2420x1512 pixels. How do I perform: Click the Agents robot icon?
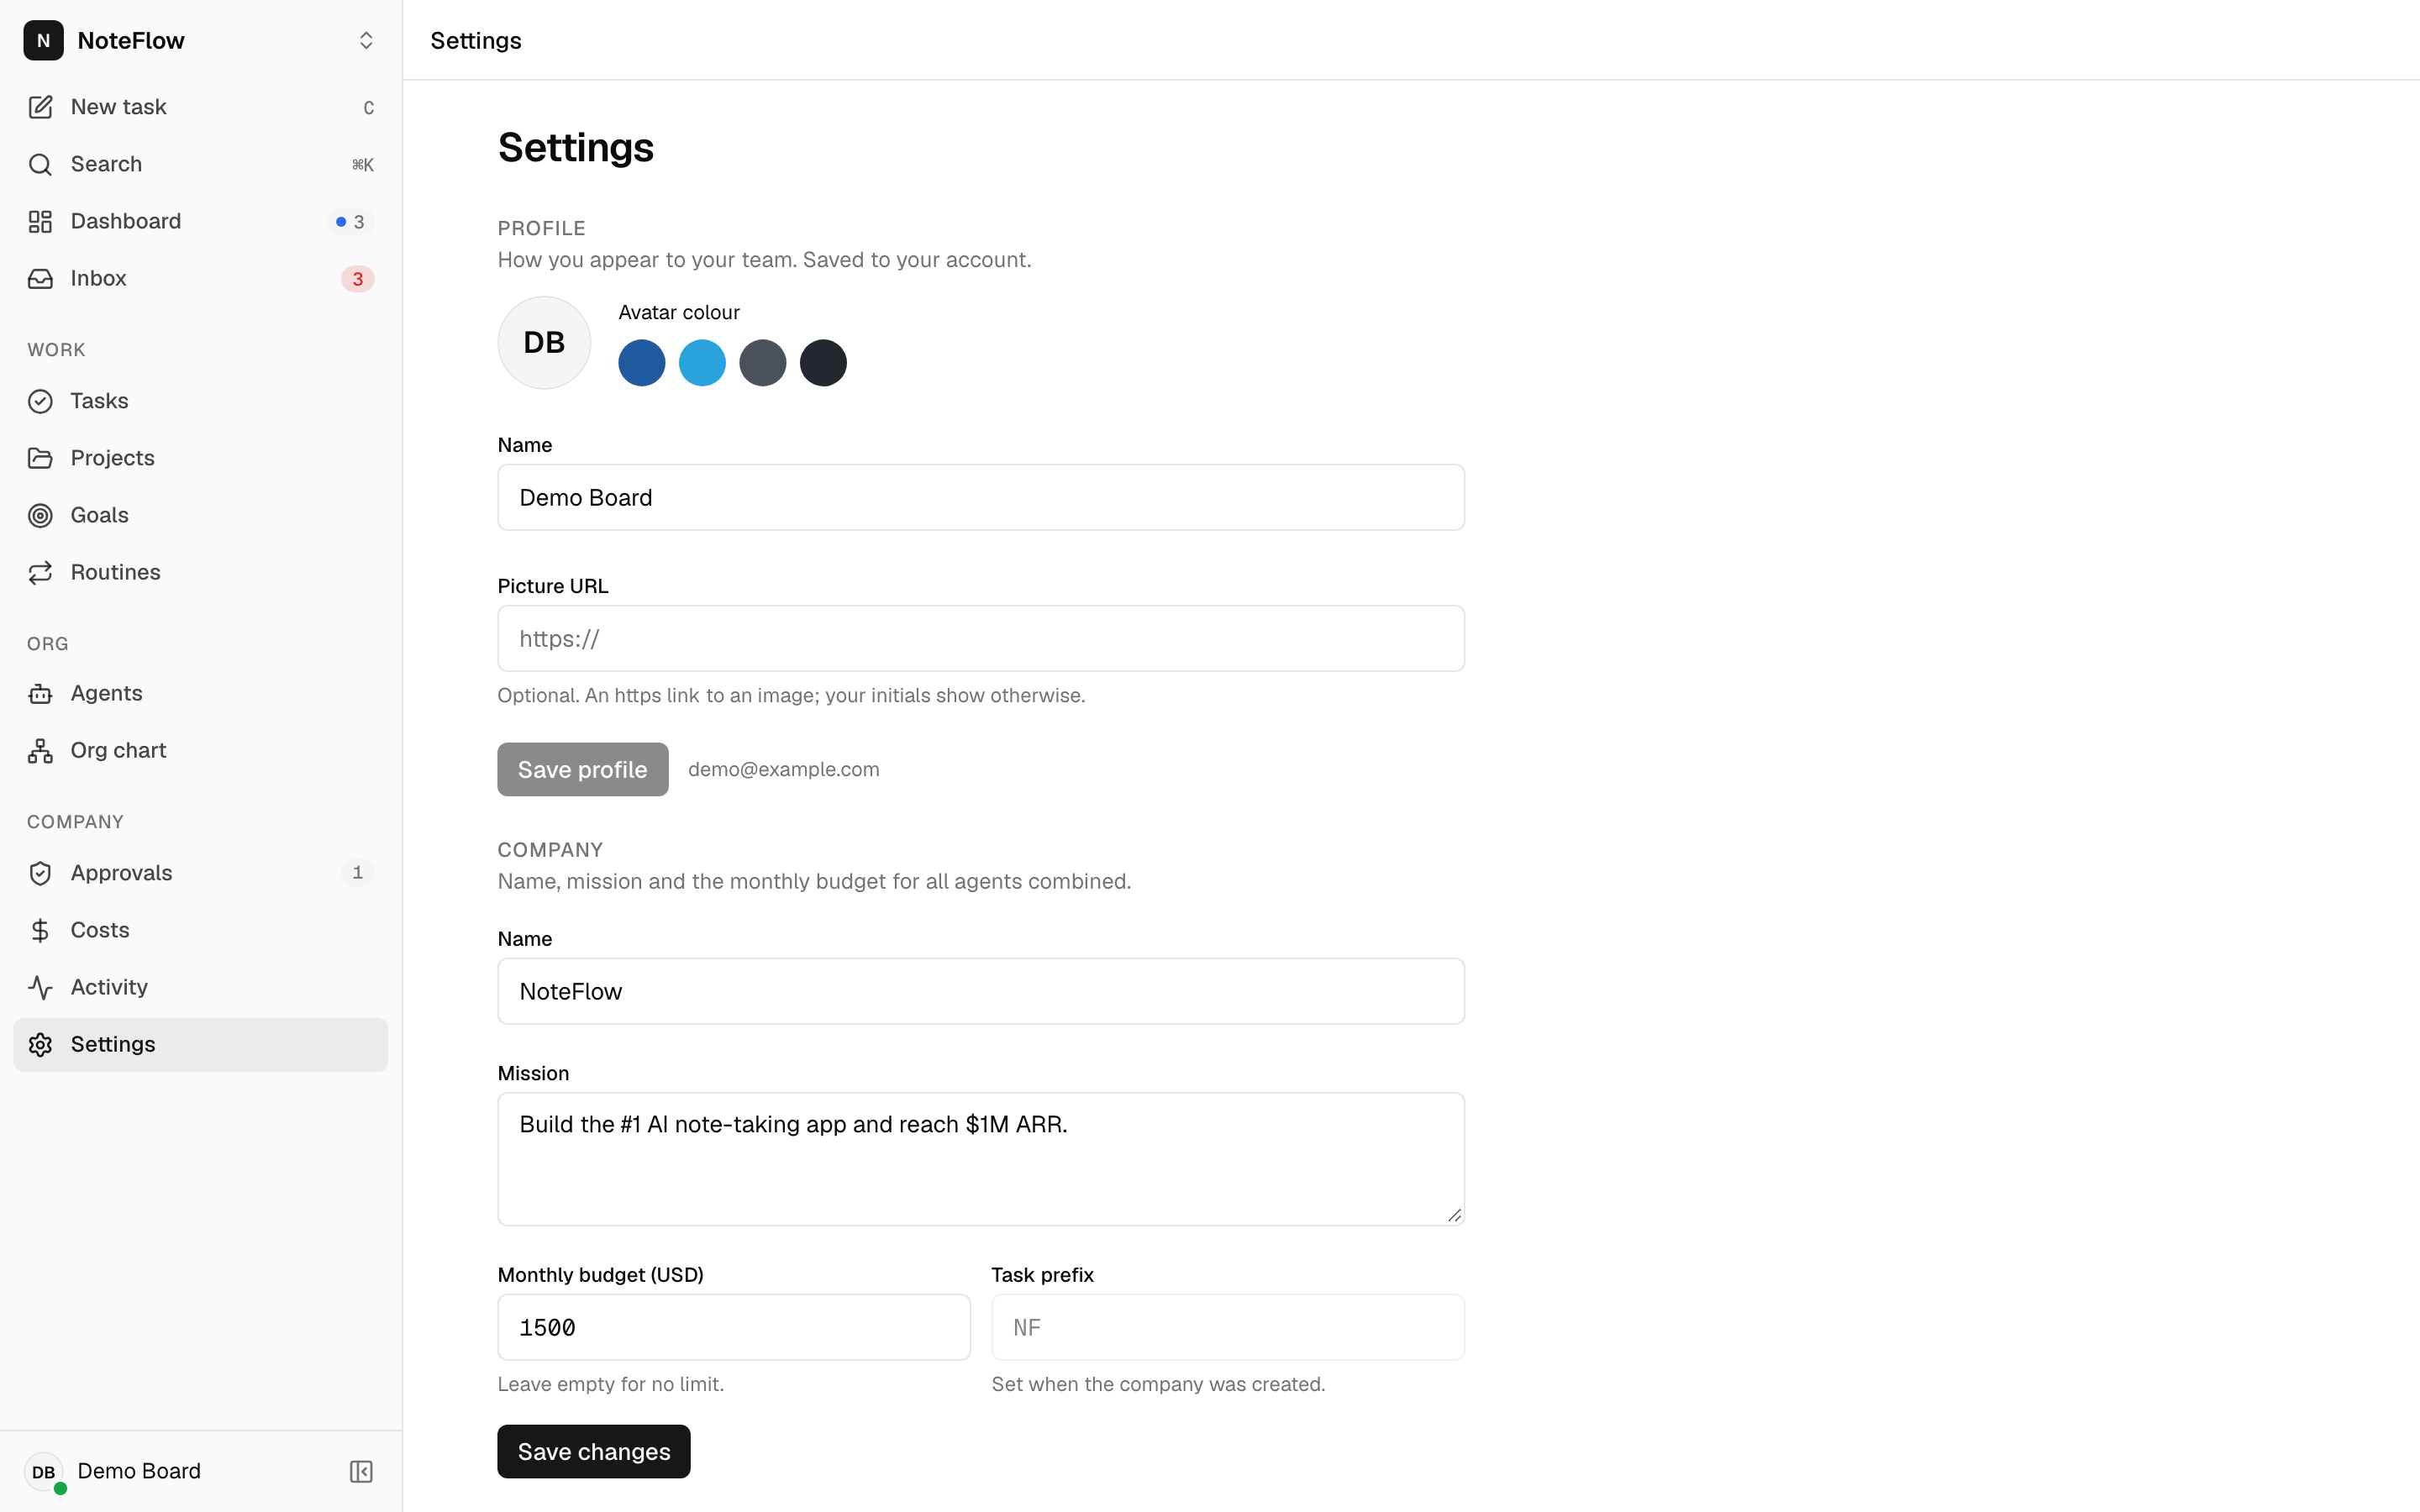40,693
